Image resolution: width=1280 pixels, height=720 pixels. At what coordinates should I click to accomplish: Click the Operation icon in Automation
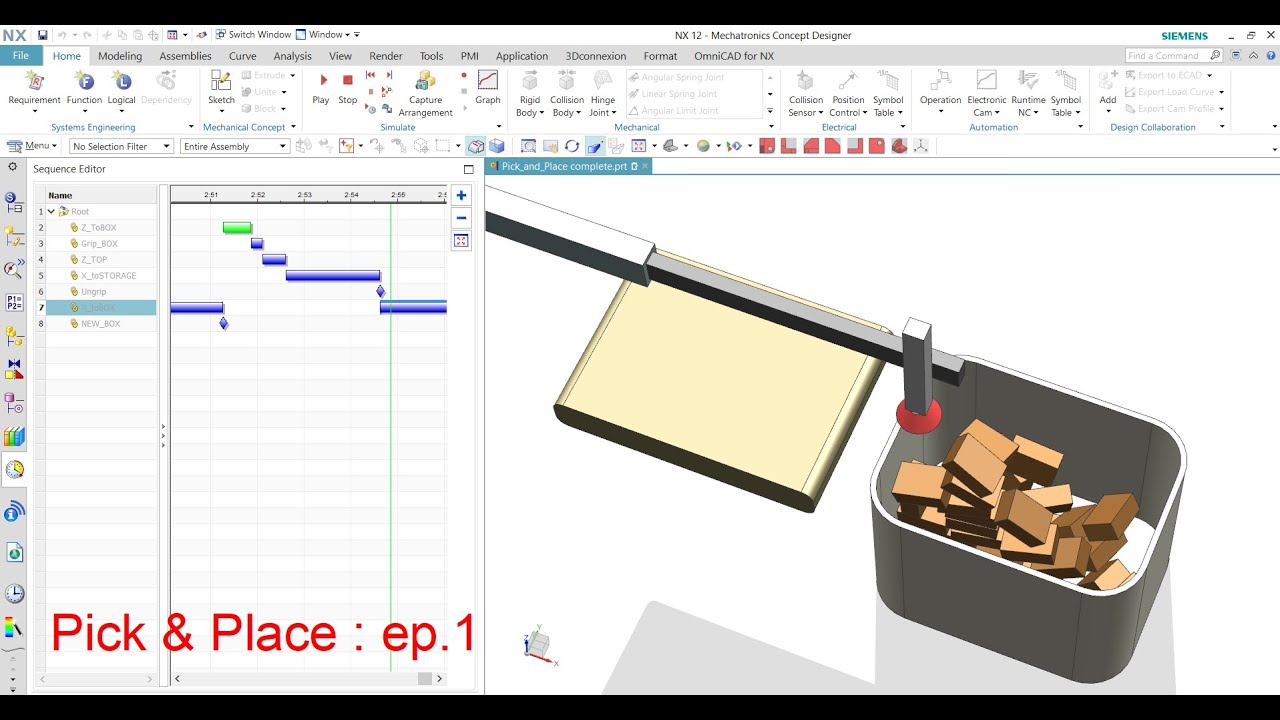pyautogui.click(x=940, y=81)
